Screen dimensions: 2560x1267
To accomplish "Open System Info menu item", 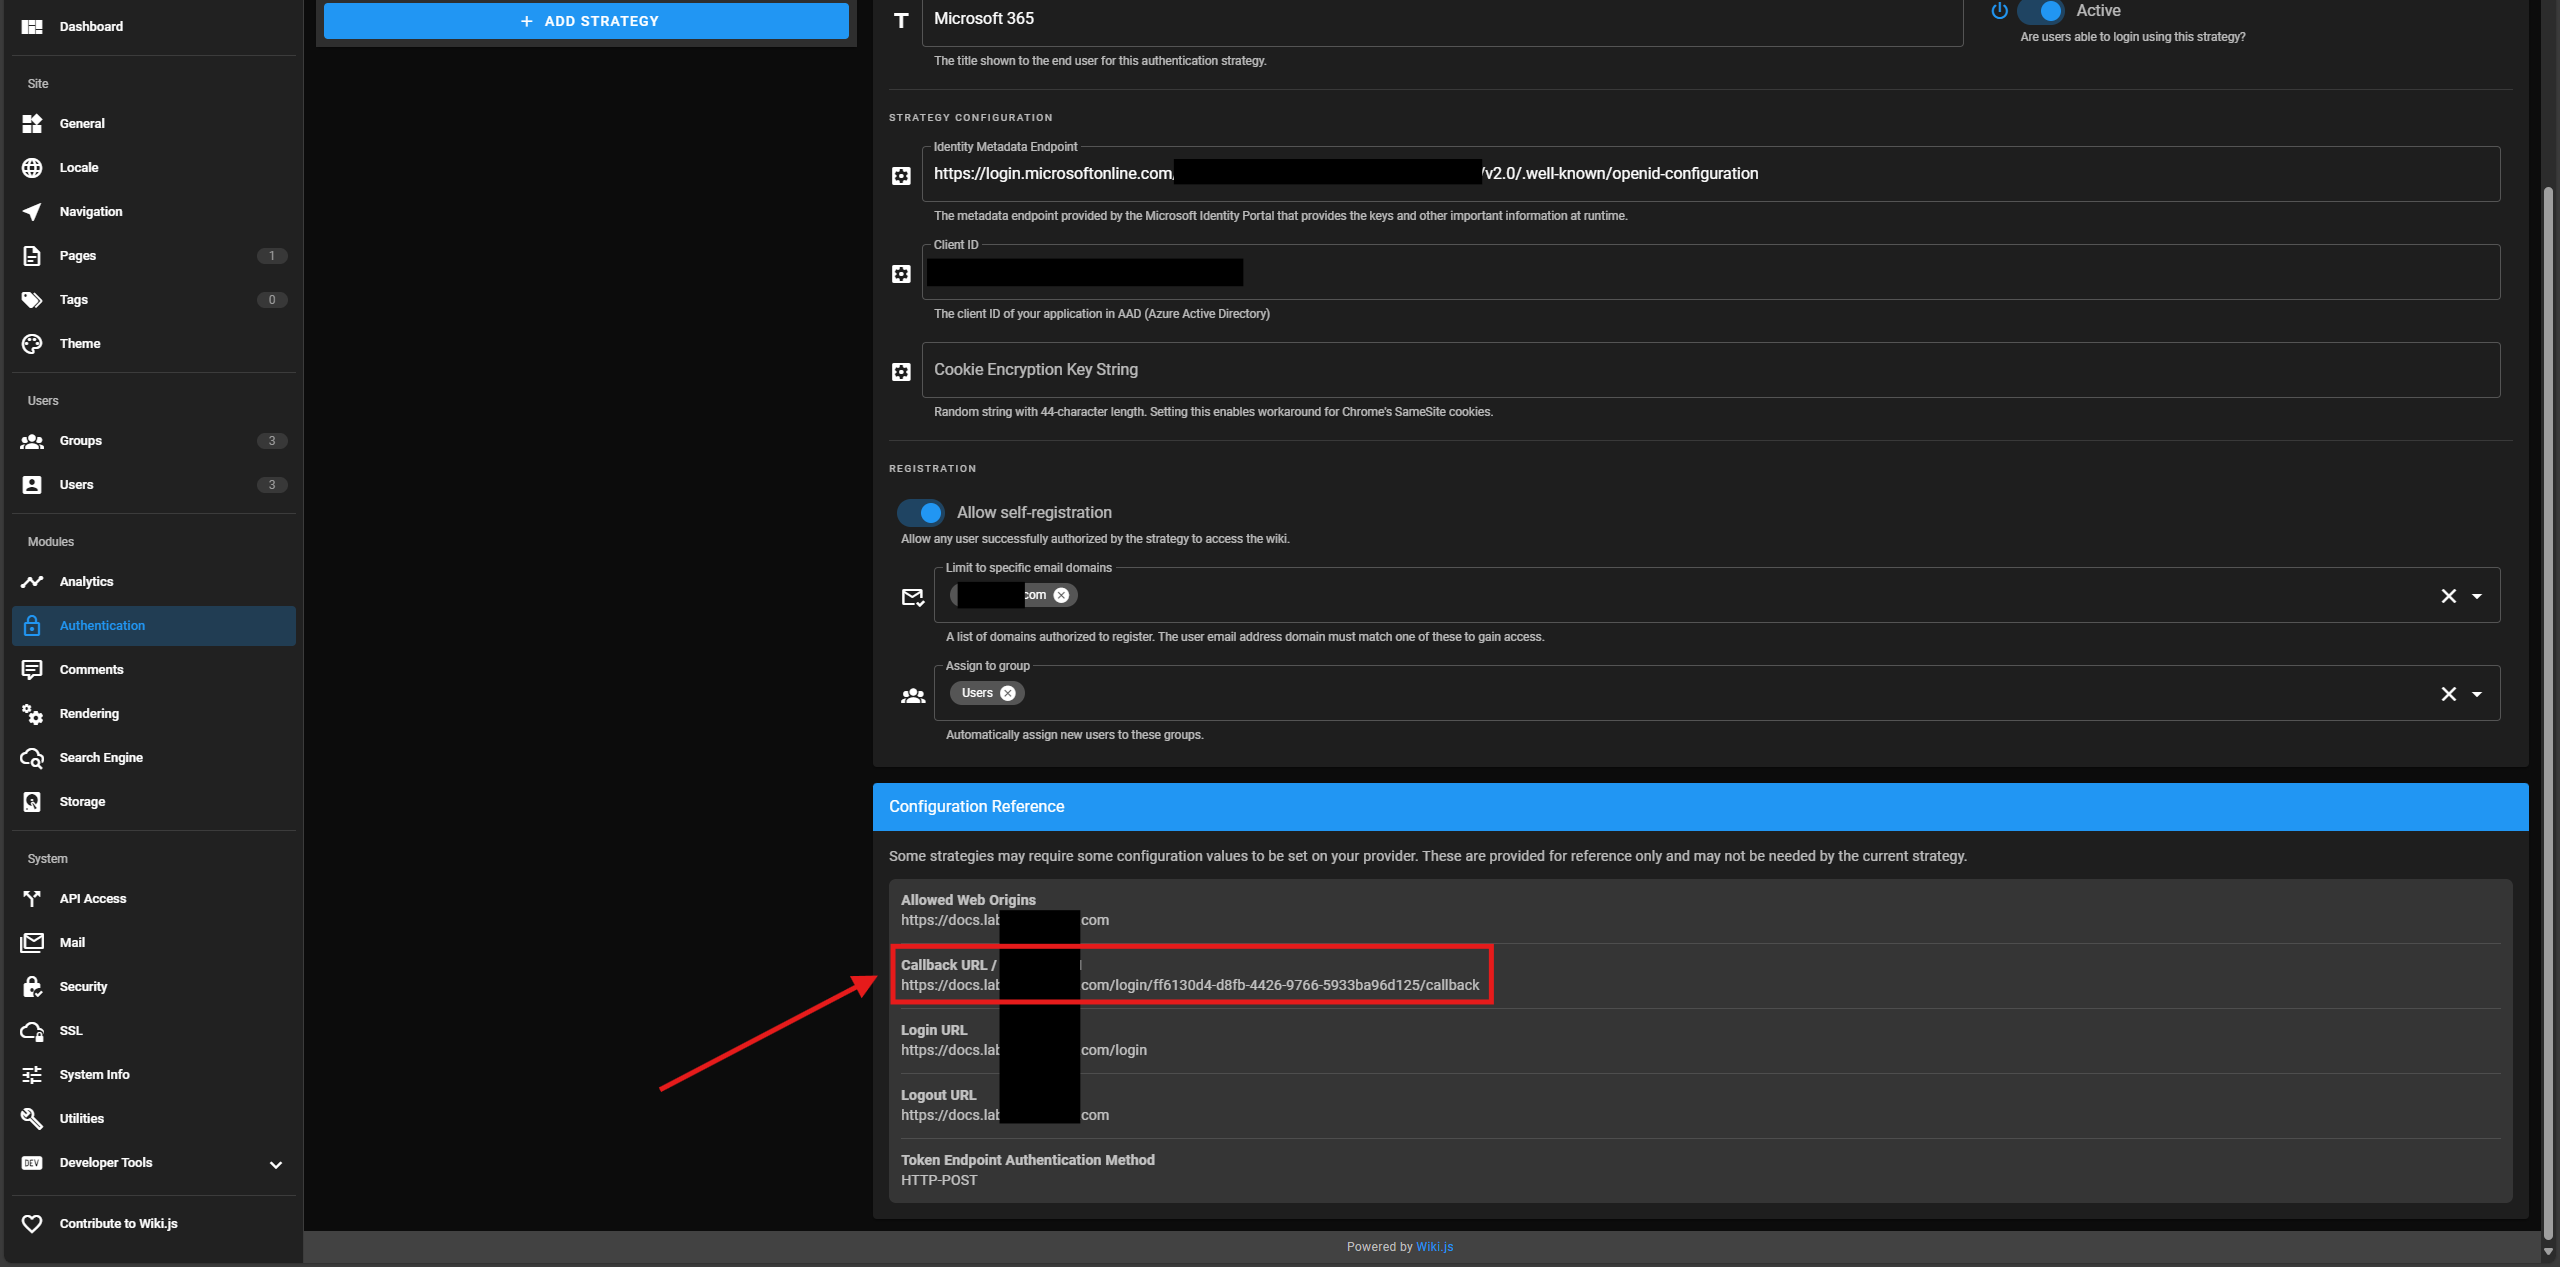I will click(154, 1075).
